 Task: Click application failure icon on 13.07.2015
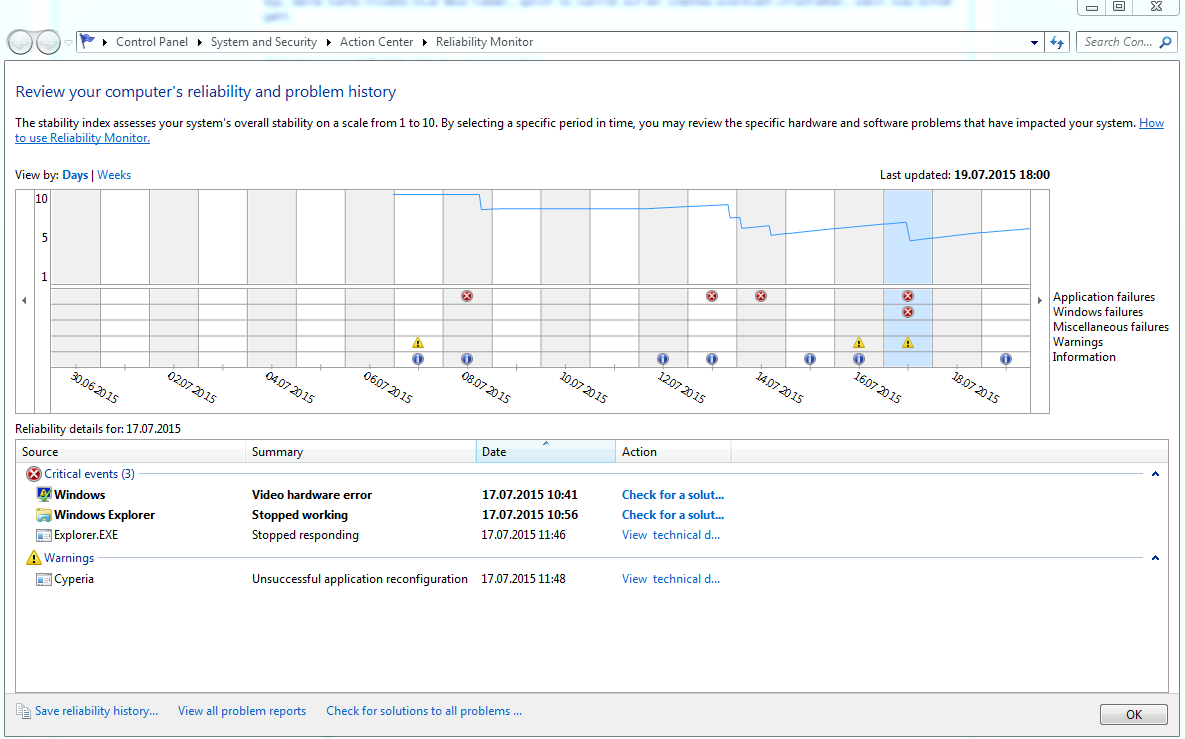[712, 296]
